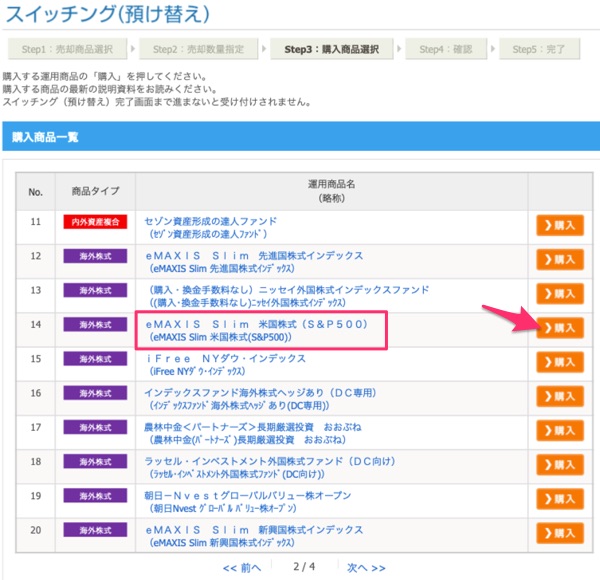Open 農林中金 長期厳選投資 おおぶね link
Image resolution: width=600 pixels, height=580 pixels.
tap(253, 433)
